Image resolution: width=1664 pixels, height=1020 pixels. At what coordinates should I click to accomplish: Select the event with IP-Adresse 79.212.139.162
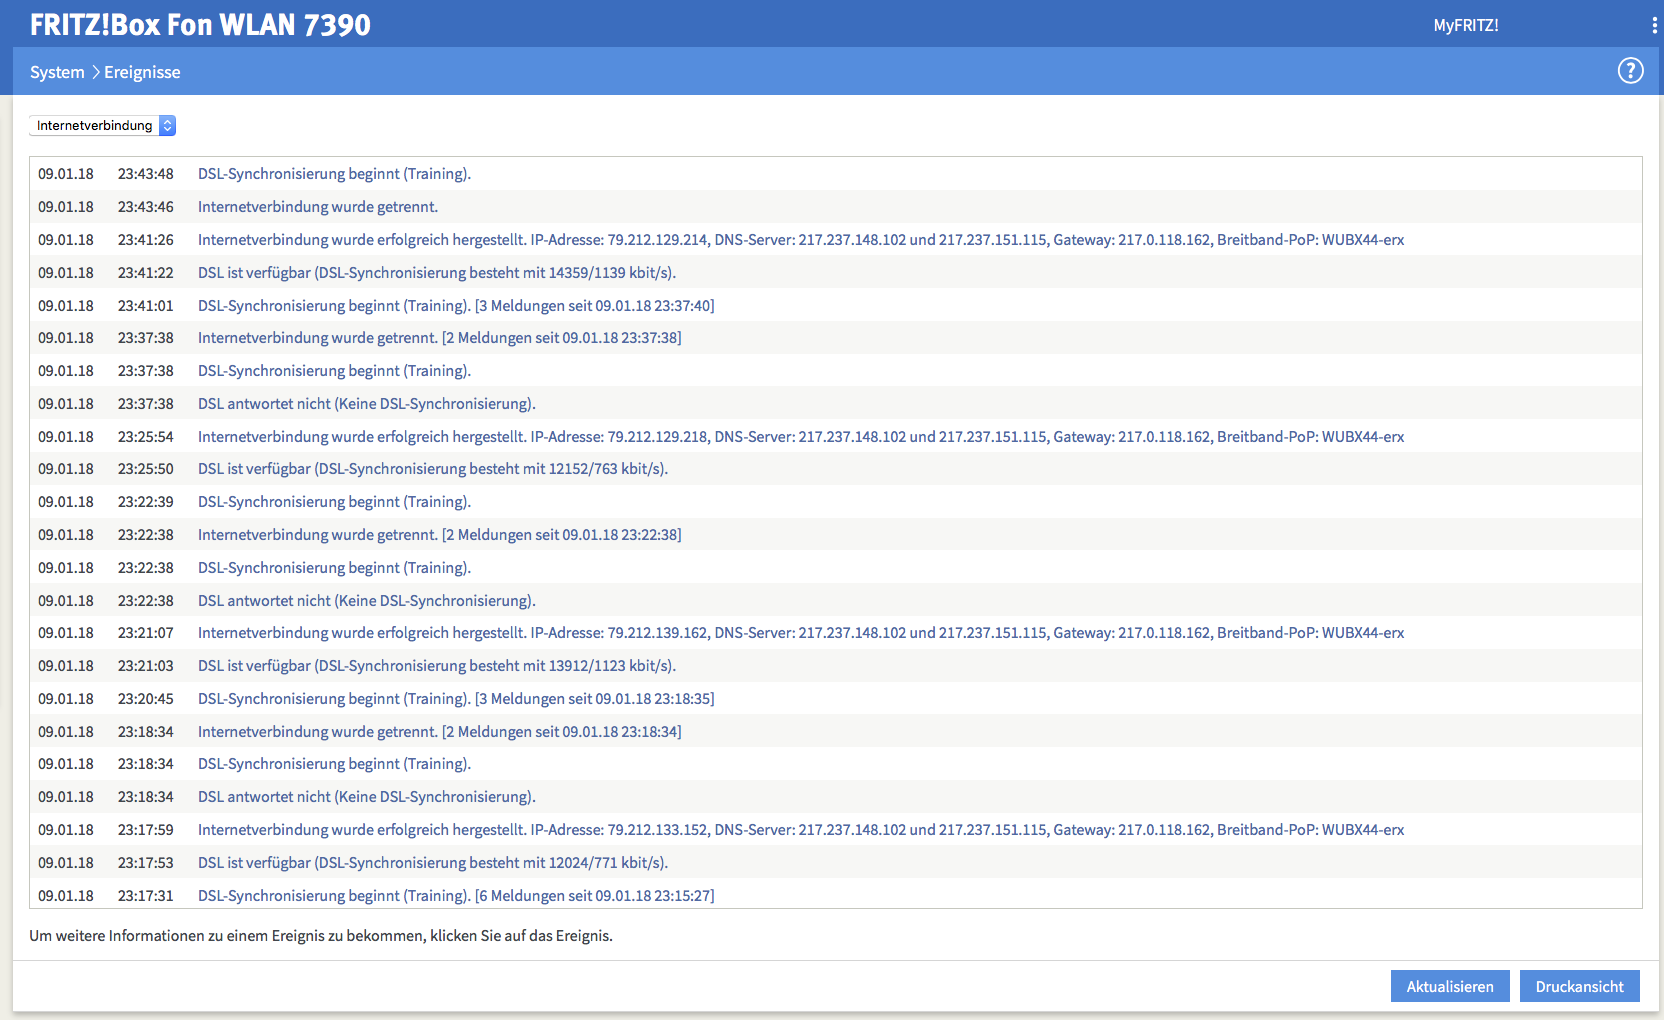coord(800,633)
